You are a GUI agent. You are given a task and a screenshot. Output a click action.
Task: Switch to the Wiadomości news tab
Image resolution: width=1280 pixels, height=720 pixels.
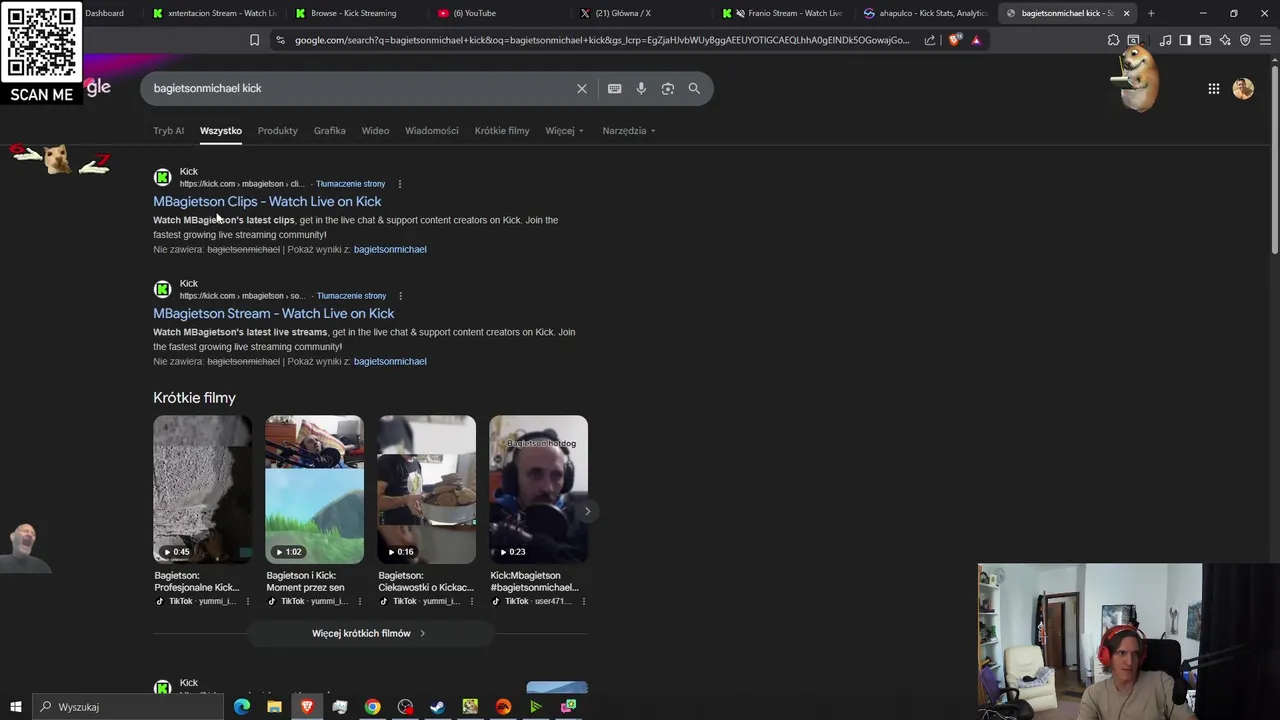click(x=431, y=131)
